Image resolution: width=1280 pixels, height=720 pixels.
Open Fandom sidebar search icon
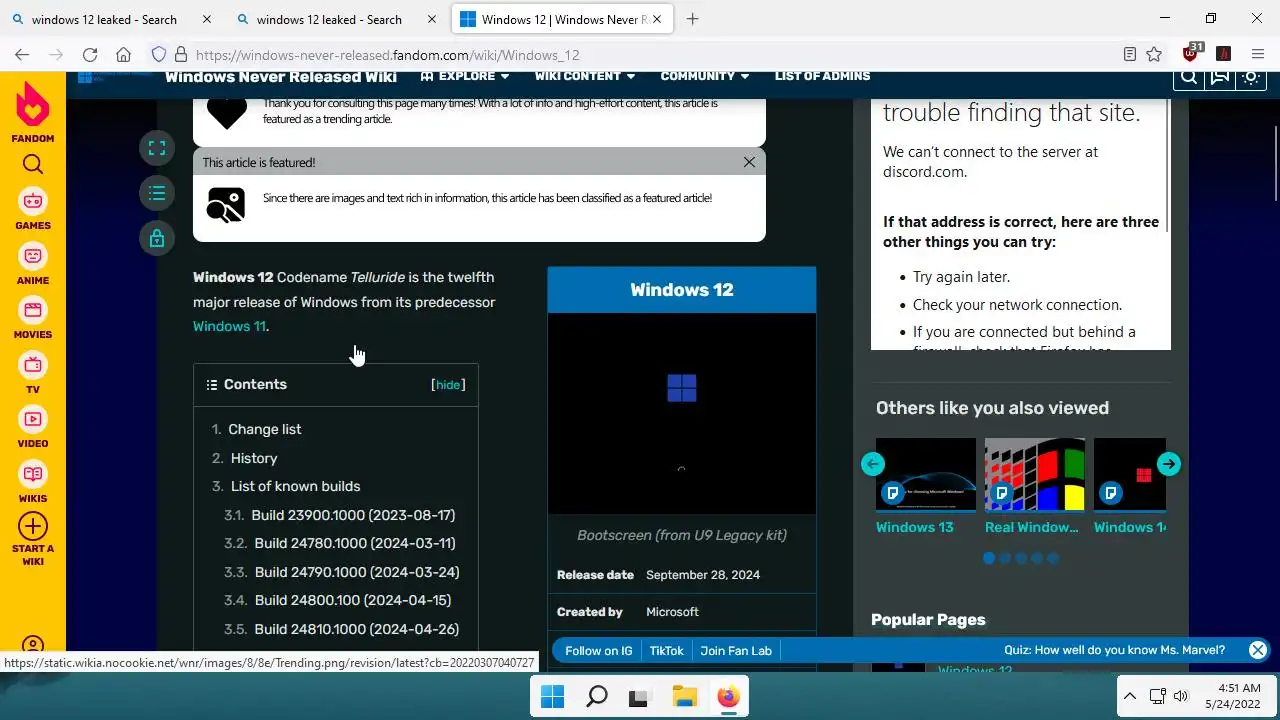pos(33,165)
